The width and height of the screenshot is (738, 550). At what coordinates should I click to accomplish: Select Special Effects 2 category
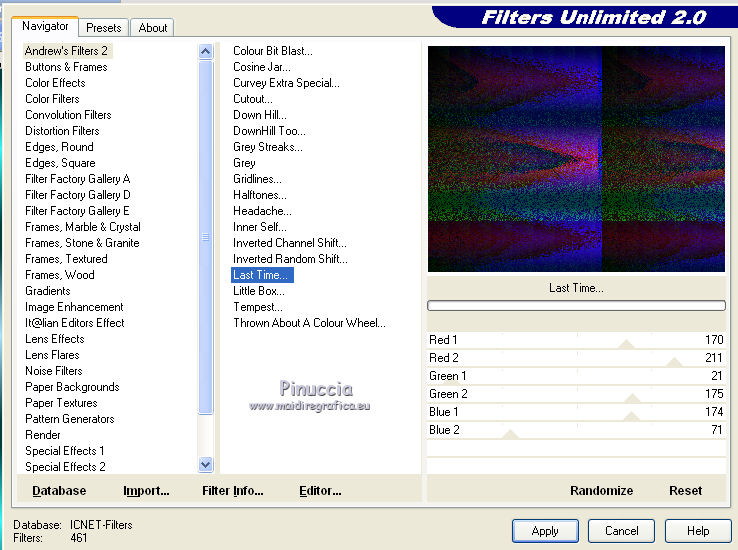65,467
